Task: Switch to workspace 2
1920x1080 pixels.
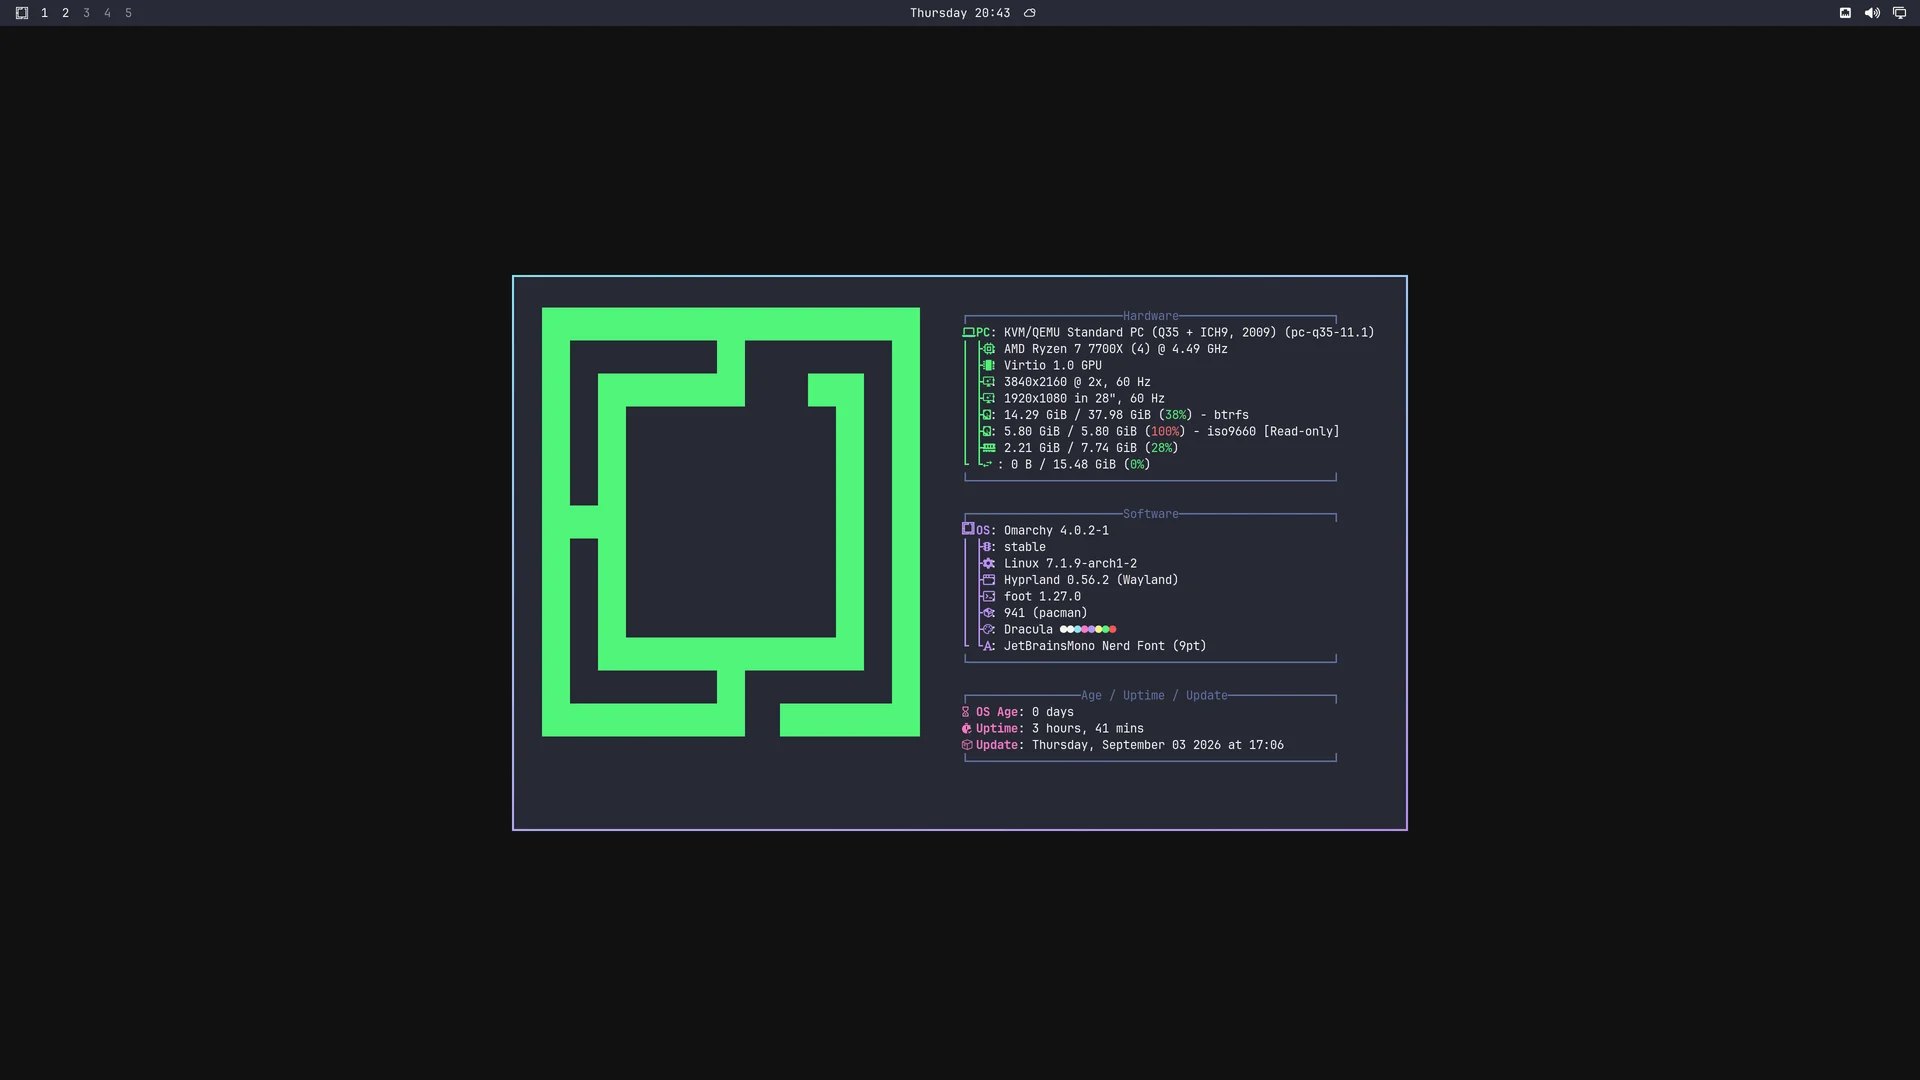Action: (x=65, y=13)
